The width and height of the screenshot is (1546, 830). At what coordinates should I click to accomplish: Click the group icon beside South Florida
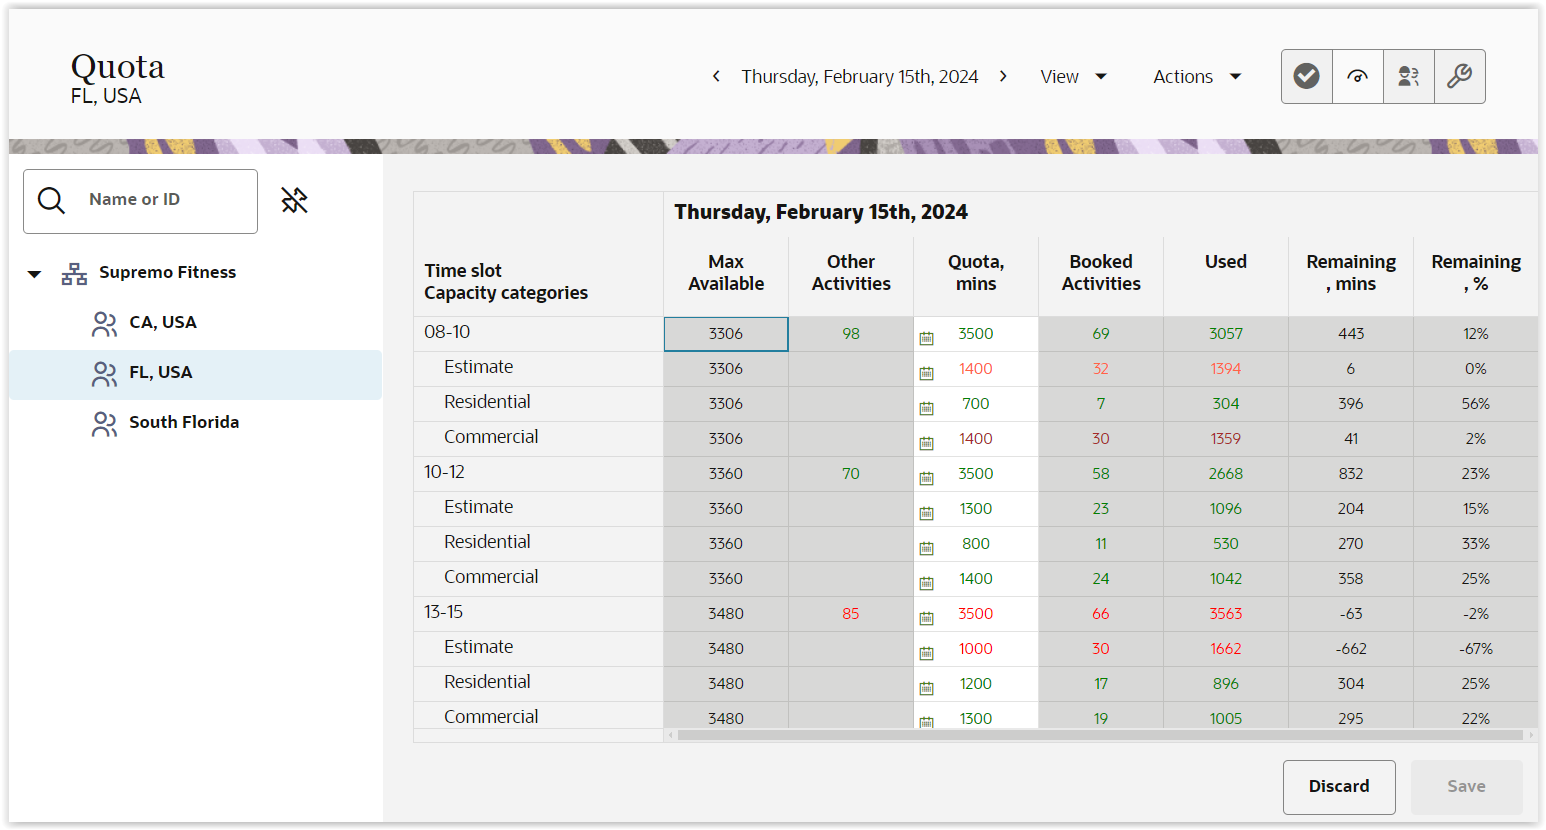(104, 423)
